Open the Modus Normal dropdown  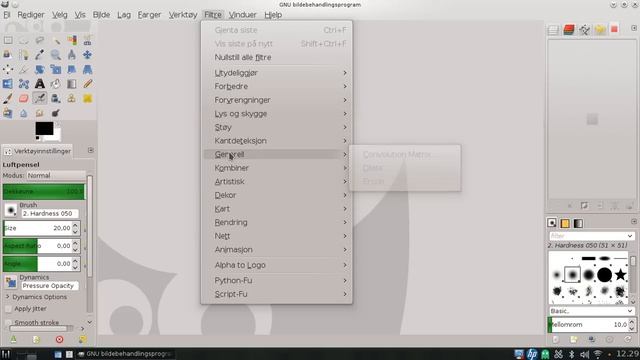click(56, 176)
